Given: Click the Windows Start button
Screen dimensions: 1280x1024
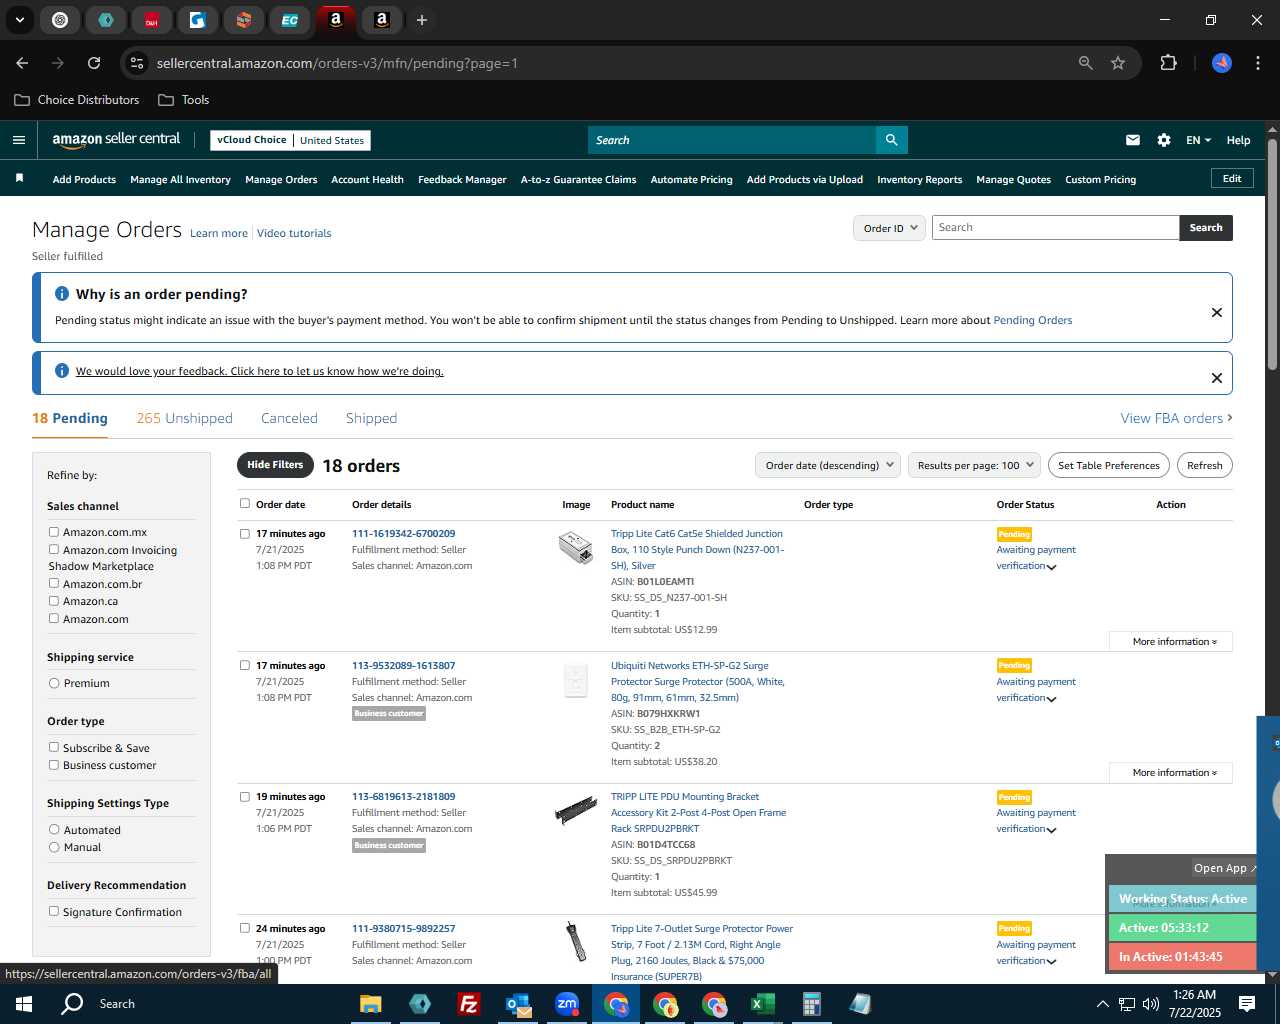Looking at the screenshot, I should (24, 1004).
